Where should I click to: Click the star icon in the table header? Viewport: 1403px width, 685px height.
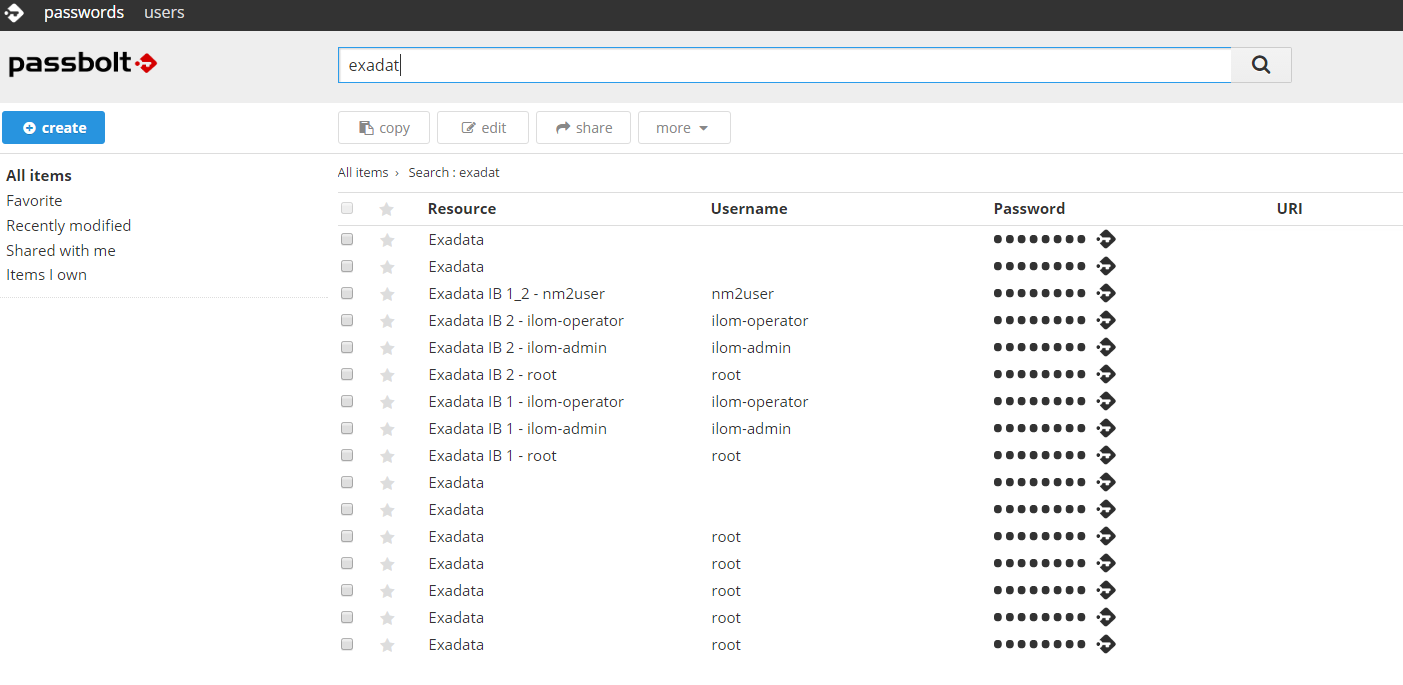click(387, 209)
